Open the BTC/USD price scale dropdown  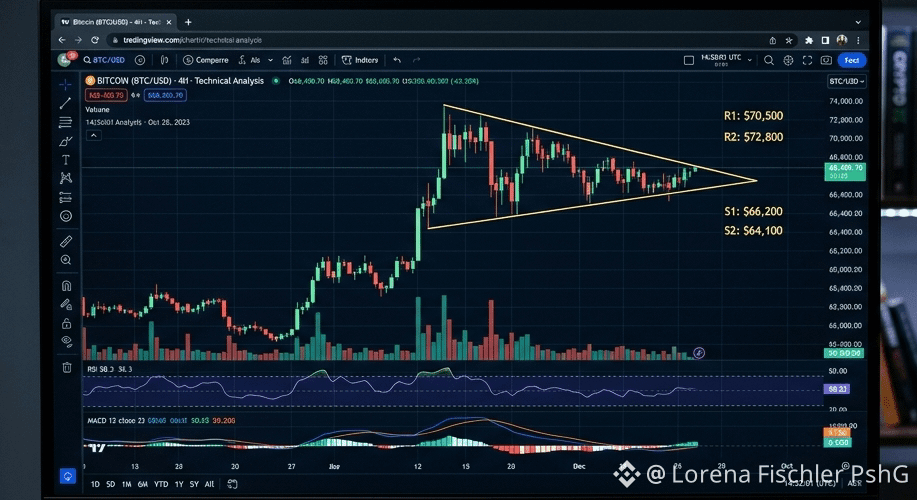[846, 81]
